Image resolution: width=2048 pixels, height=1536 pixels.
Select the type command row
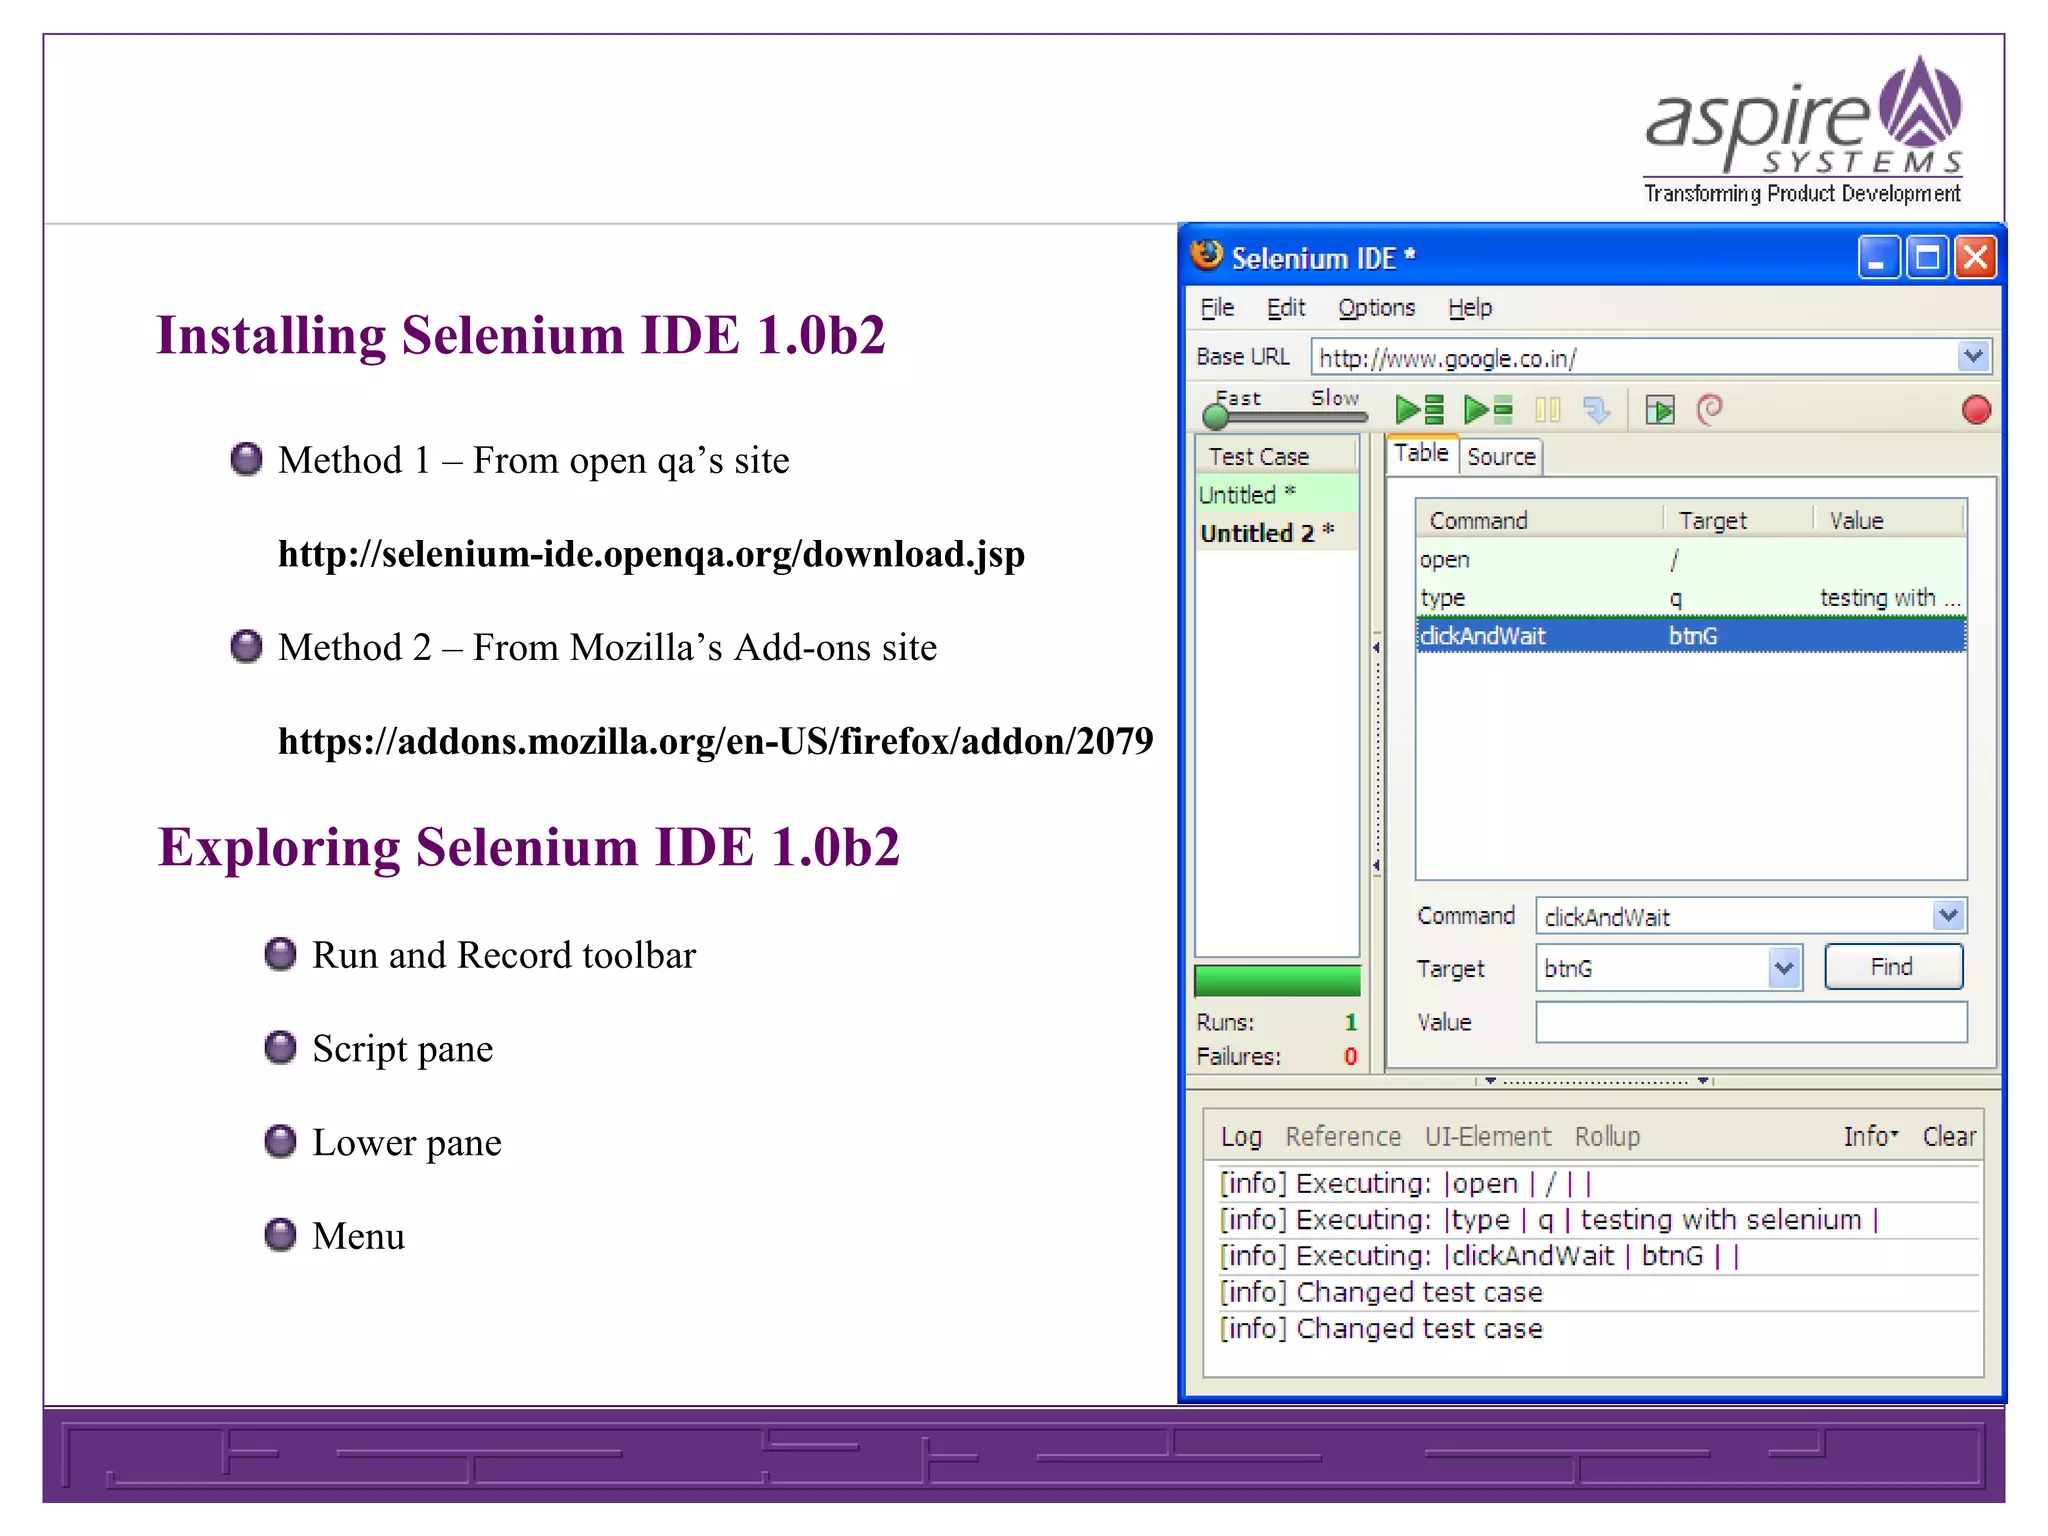[1691, 597]
